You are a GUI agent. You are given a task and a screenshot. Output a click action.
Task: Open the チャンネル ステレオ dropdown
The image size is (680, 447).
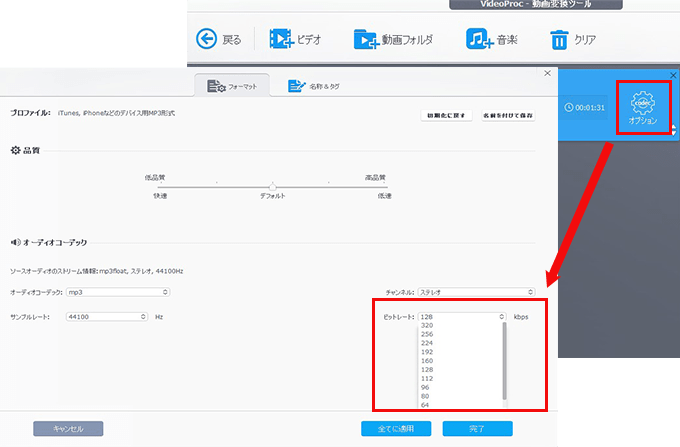pyautogui.click(x=476, y=292)
